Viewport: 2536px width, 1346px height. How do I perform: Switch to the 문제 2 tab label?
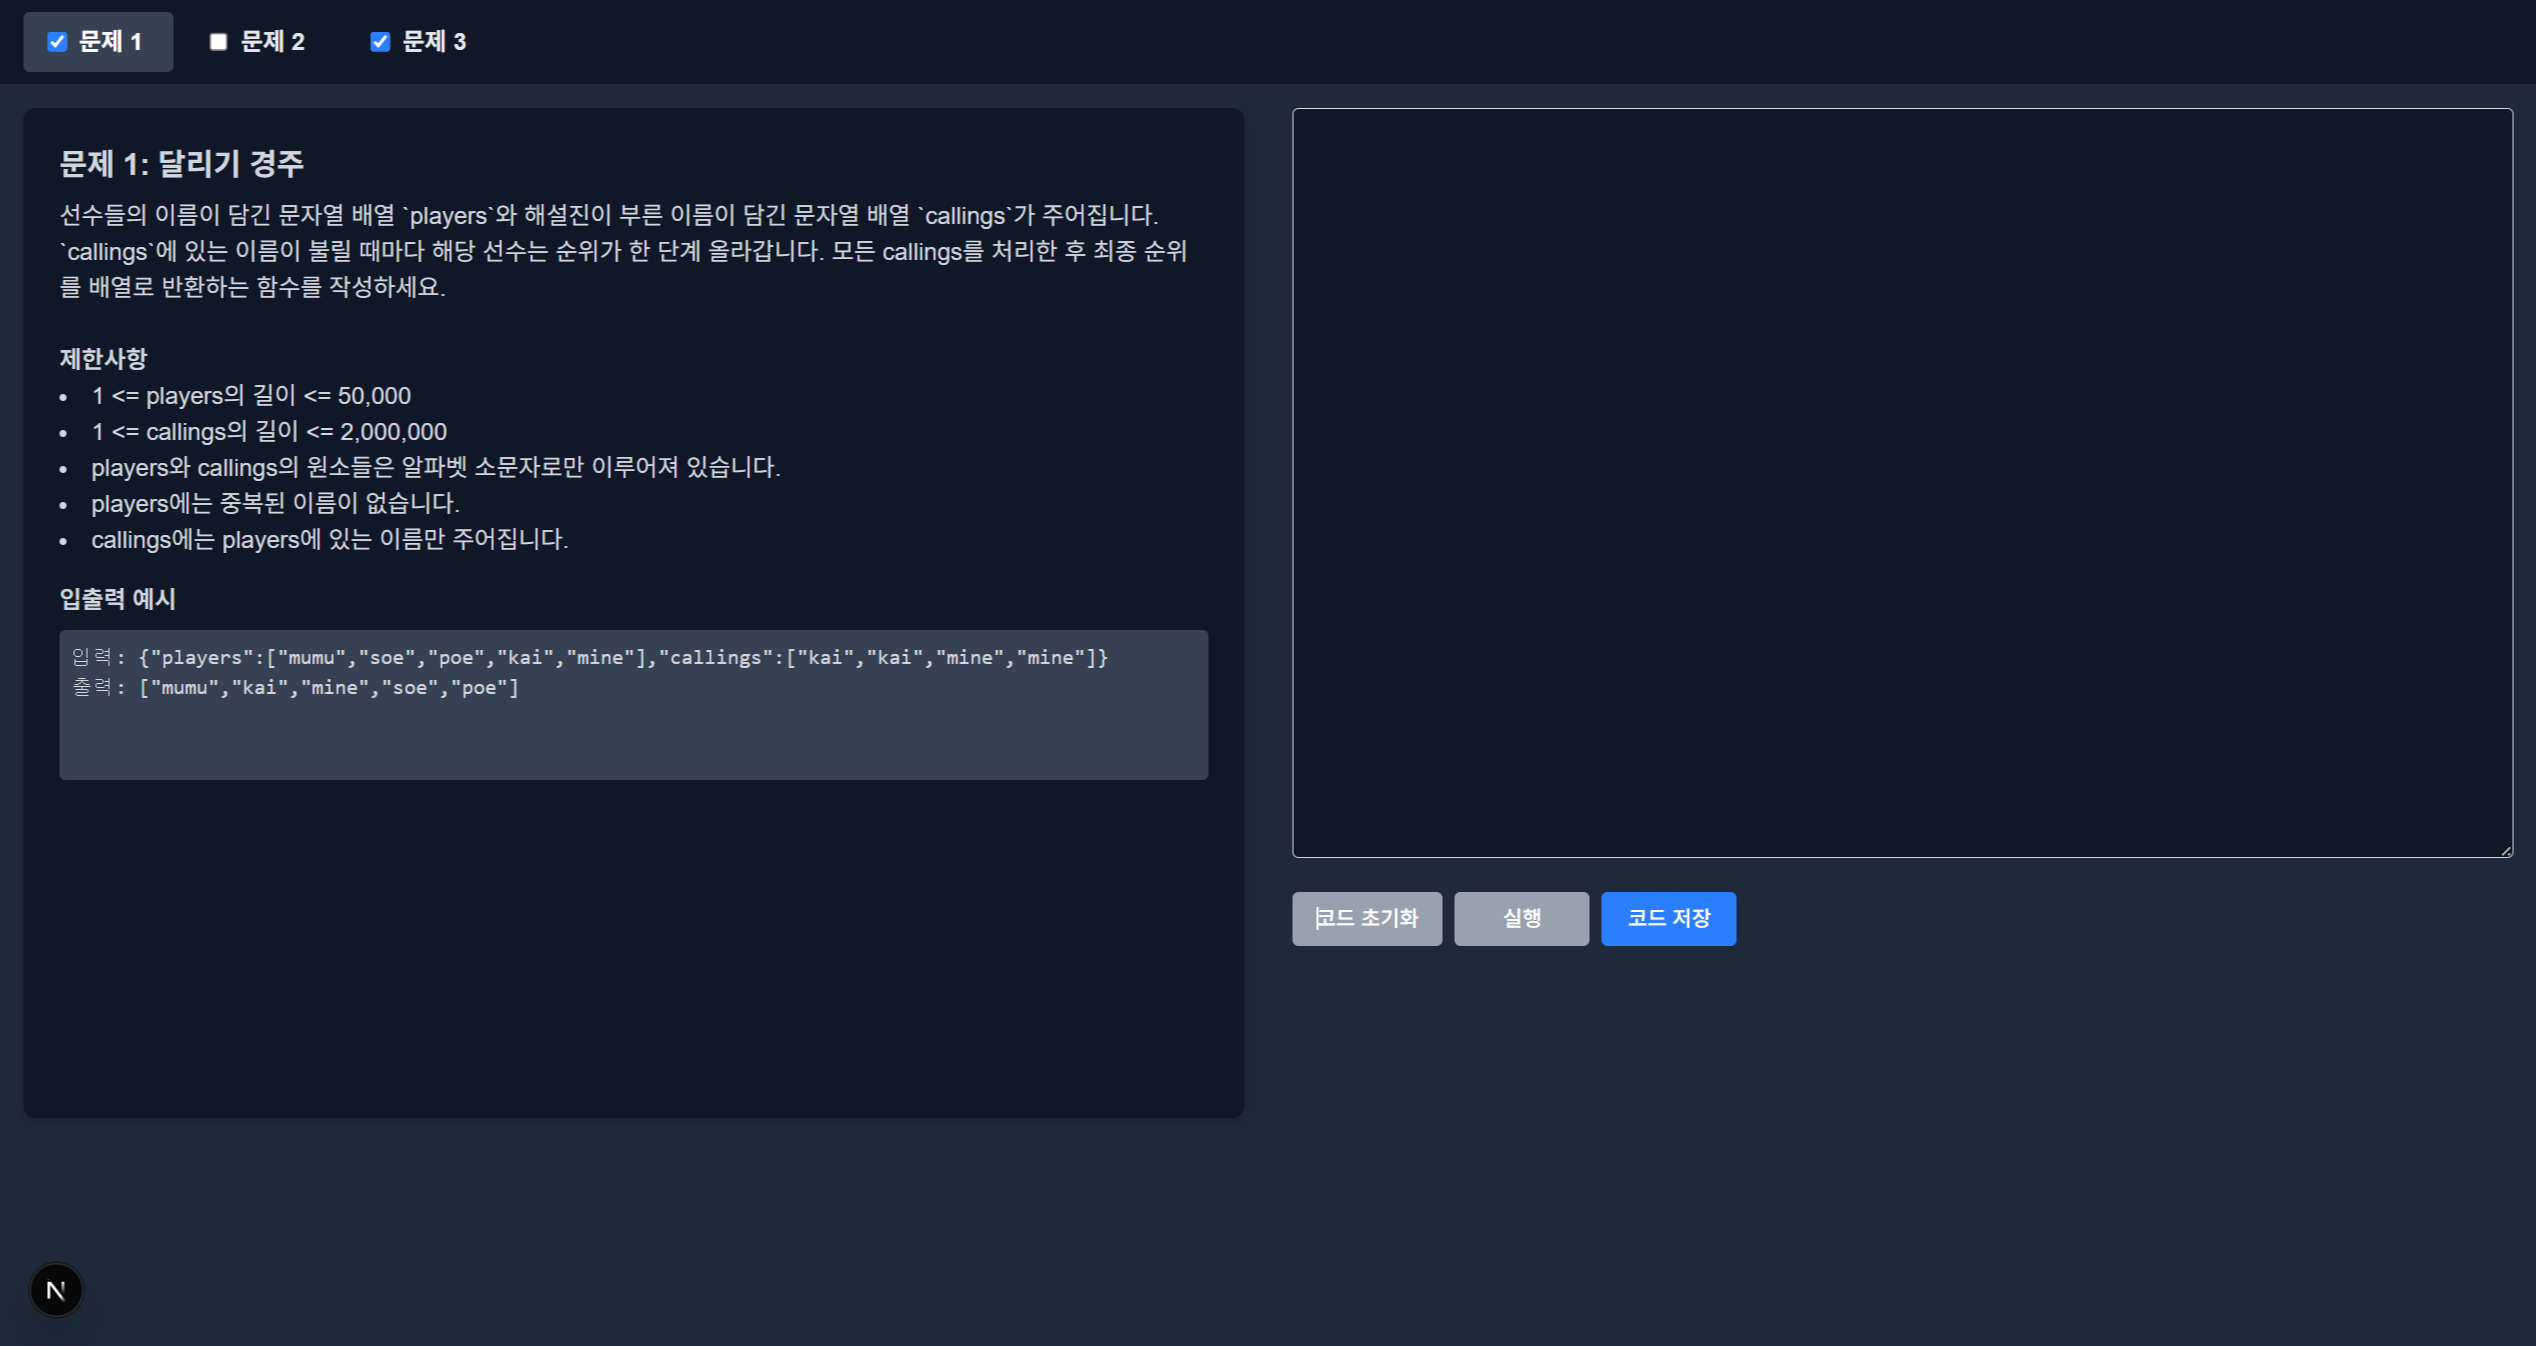pos(272,42)
